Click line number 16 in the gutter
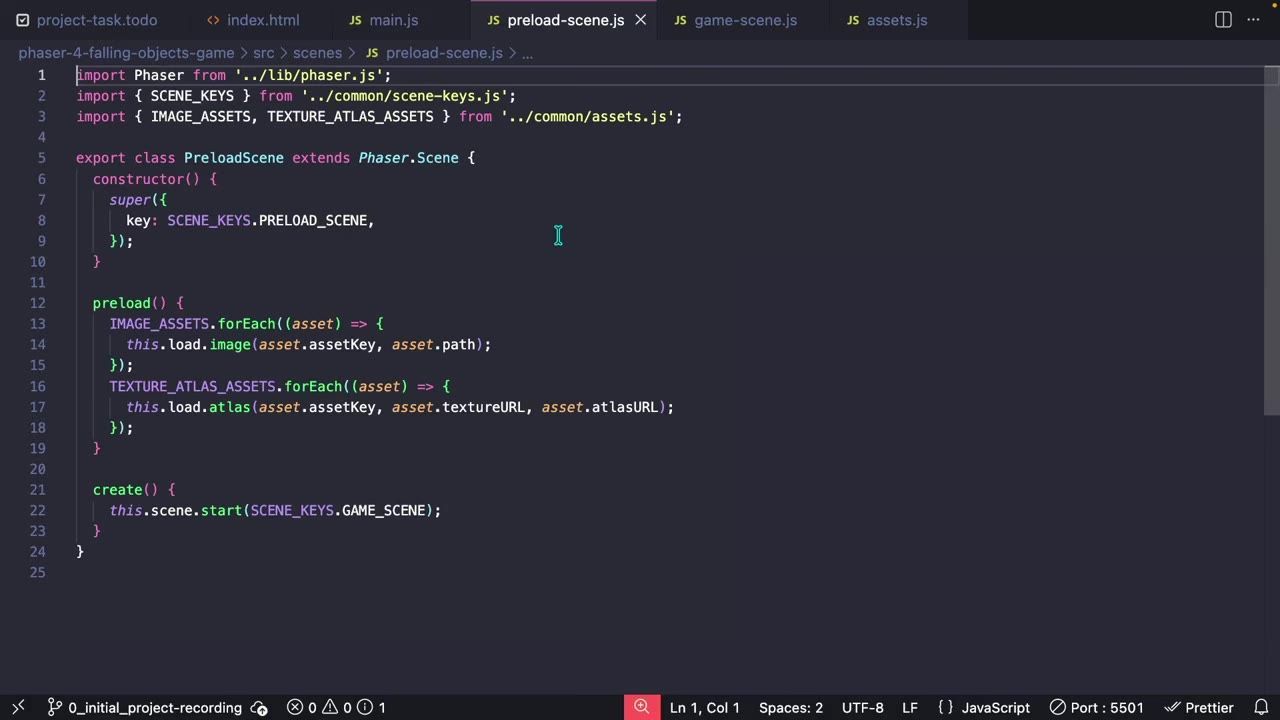The image size is (1280, 720). click(38, 386)
